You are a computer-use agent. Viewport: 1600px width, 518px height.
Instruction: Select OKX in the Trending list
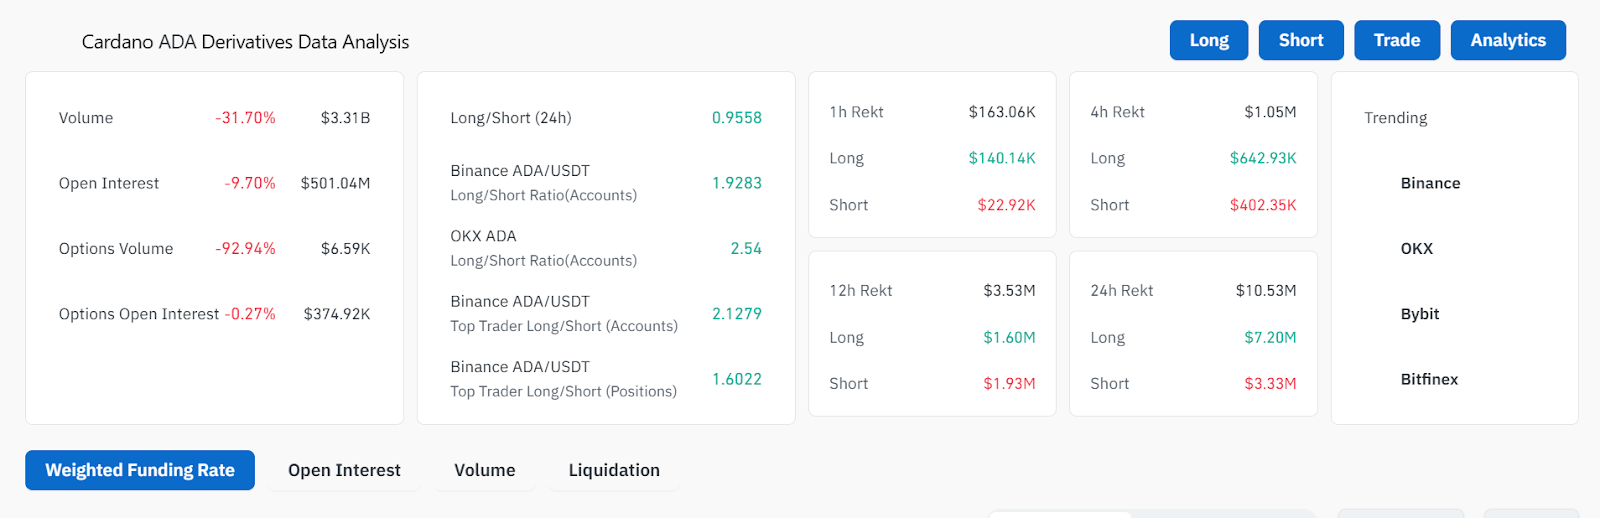pos(1416,248)
